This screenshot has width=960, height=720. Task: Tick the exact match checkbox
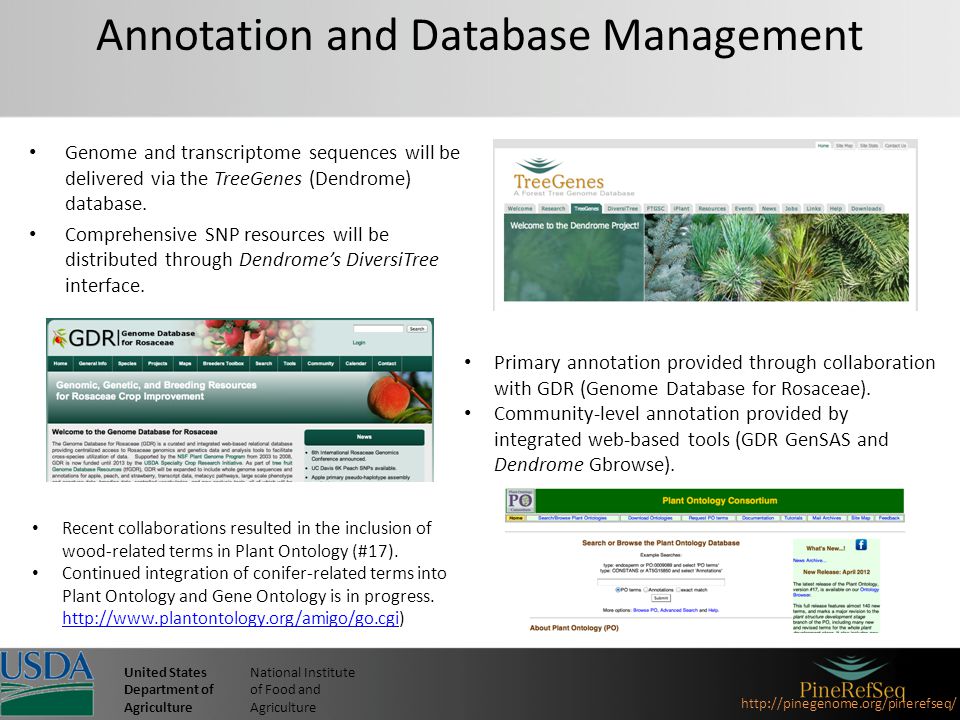coord(678,590)
